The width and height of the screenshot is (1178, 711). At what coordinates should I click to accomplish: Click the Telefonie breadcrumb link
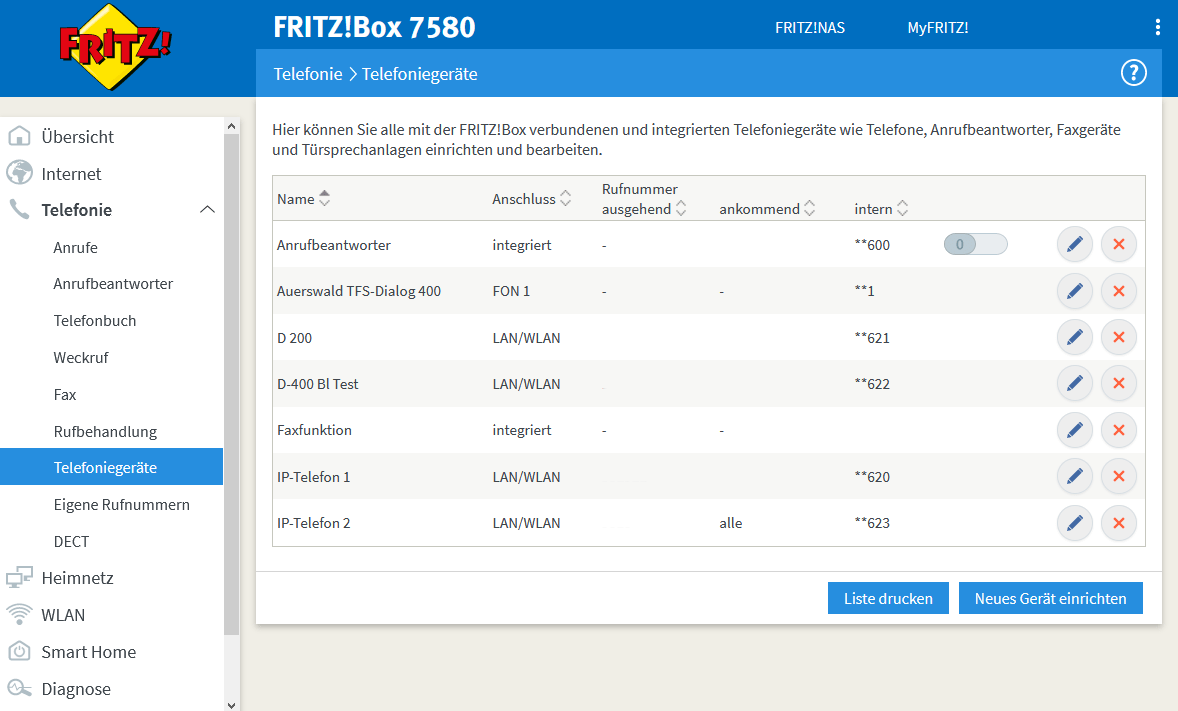tap(308, 74)
